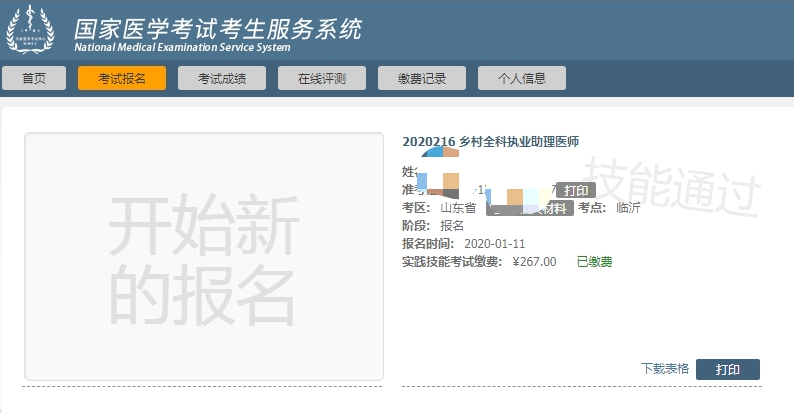Screen dimensions: 794x413
Task: Click the 开始新的报名 panel
Action: pos(203,256)
